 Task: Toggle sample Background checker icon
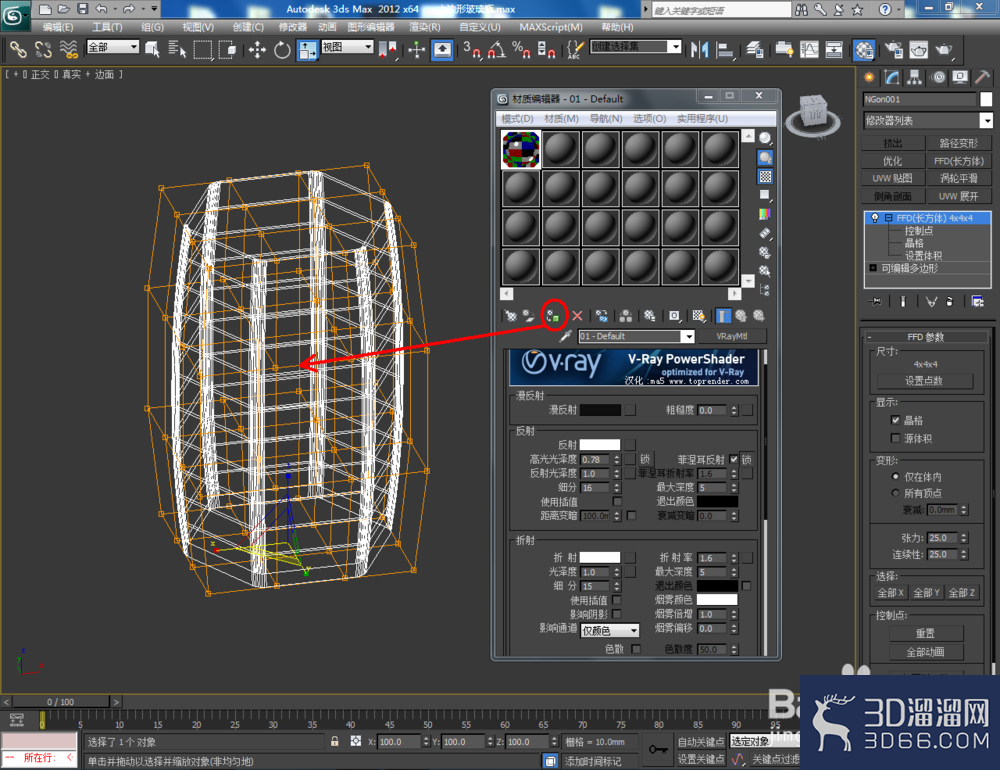point(765,176)
